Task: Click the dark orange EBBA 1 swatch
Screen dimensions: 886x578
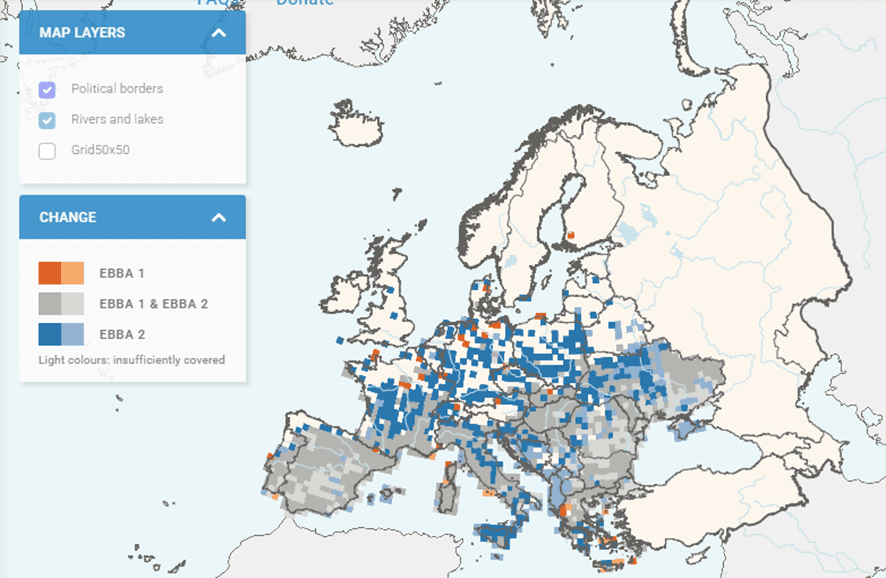Action: (50, 273)
